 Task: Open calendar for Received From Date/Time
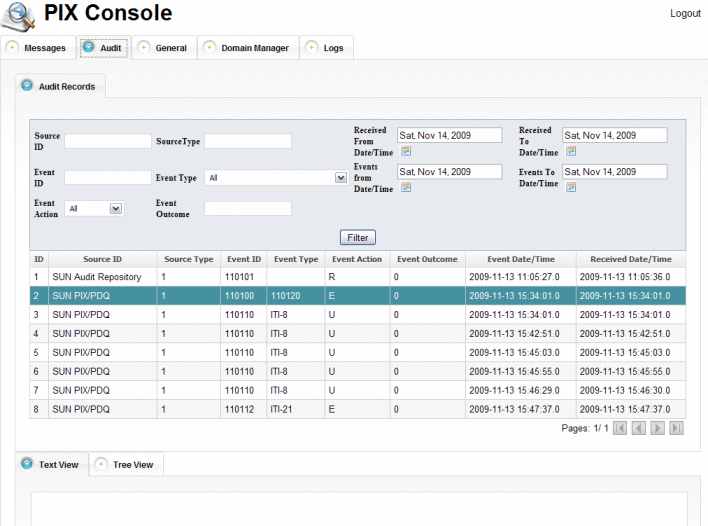[x=406, y=151]
